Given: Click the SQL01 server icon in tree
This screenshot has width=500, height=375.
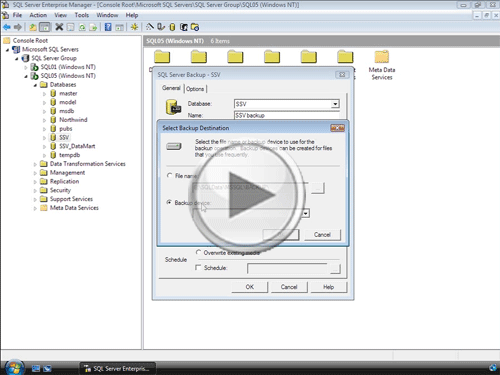Looking at the screenshot, I should coord(34,67).
